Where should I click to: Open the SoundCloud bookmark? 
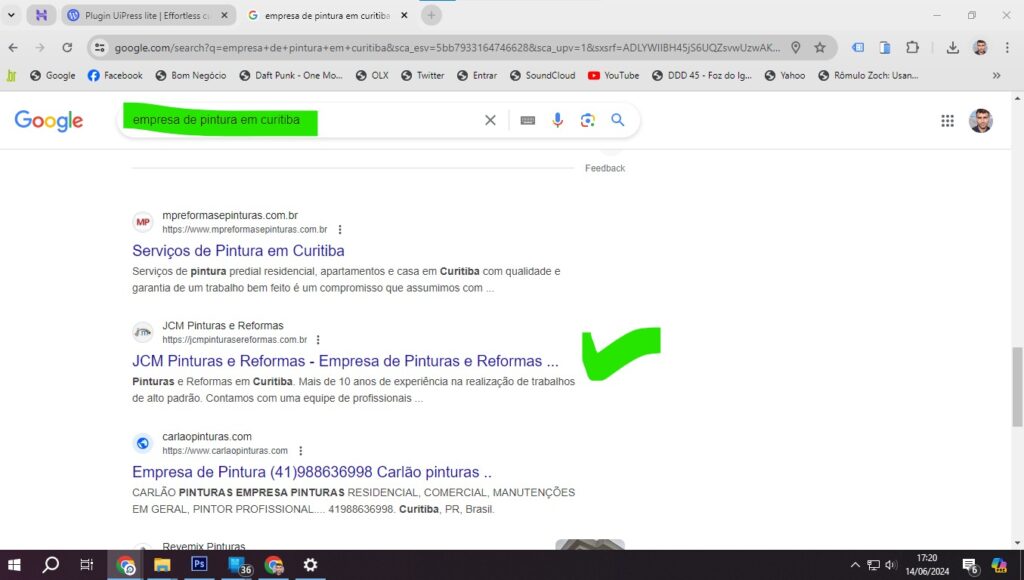click(x=543, y=76)
